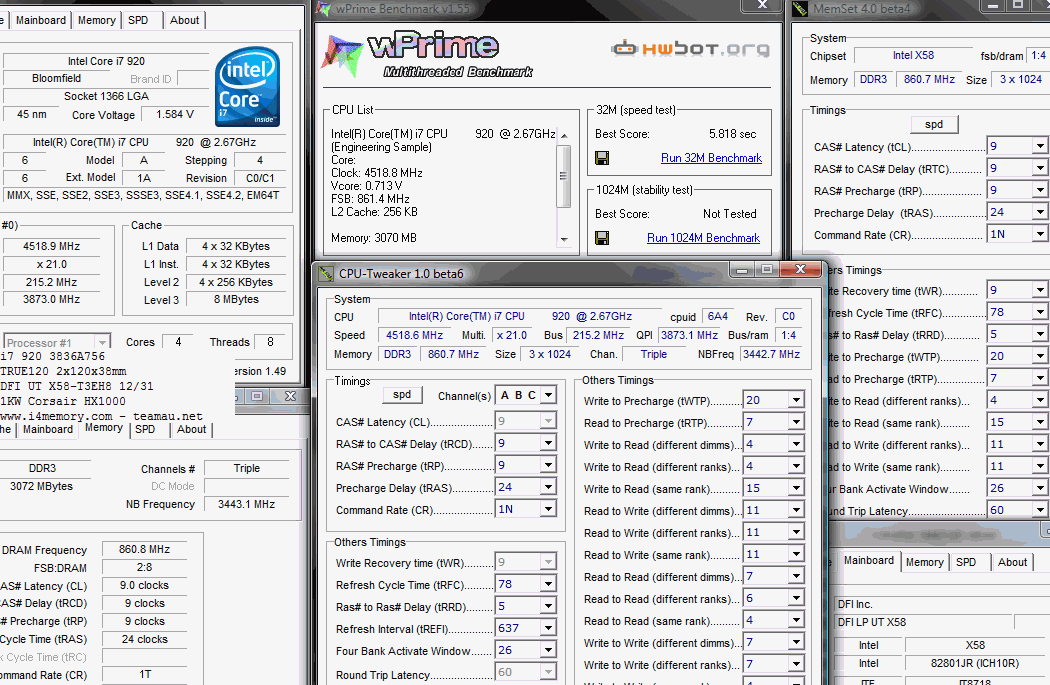Select the Memory tab in lower-right CPU-Z window
Viewport: 1050px width, 685px height.
(x=924, y=562)
